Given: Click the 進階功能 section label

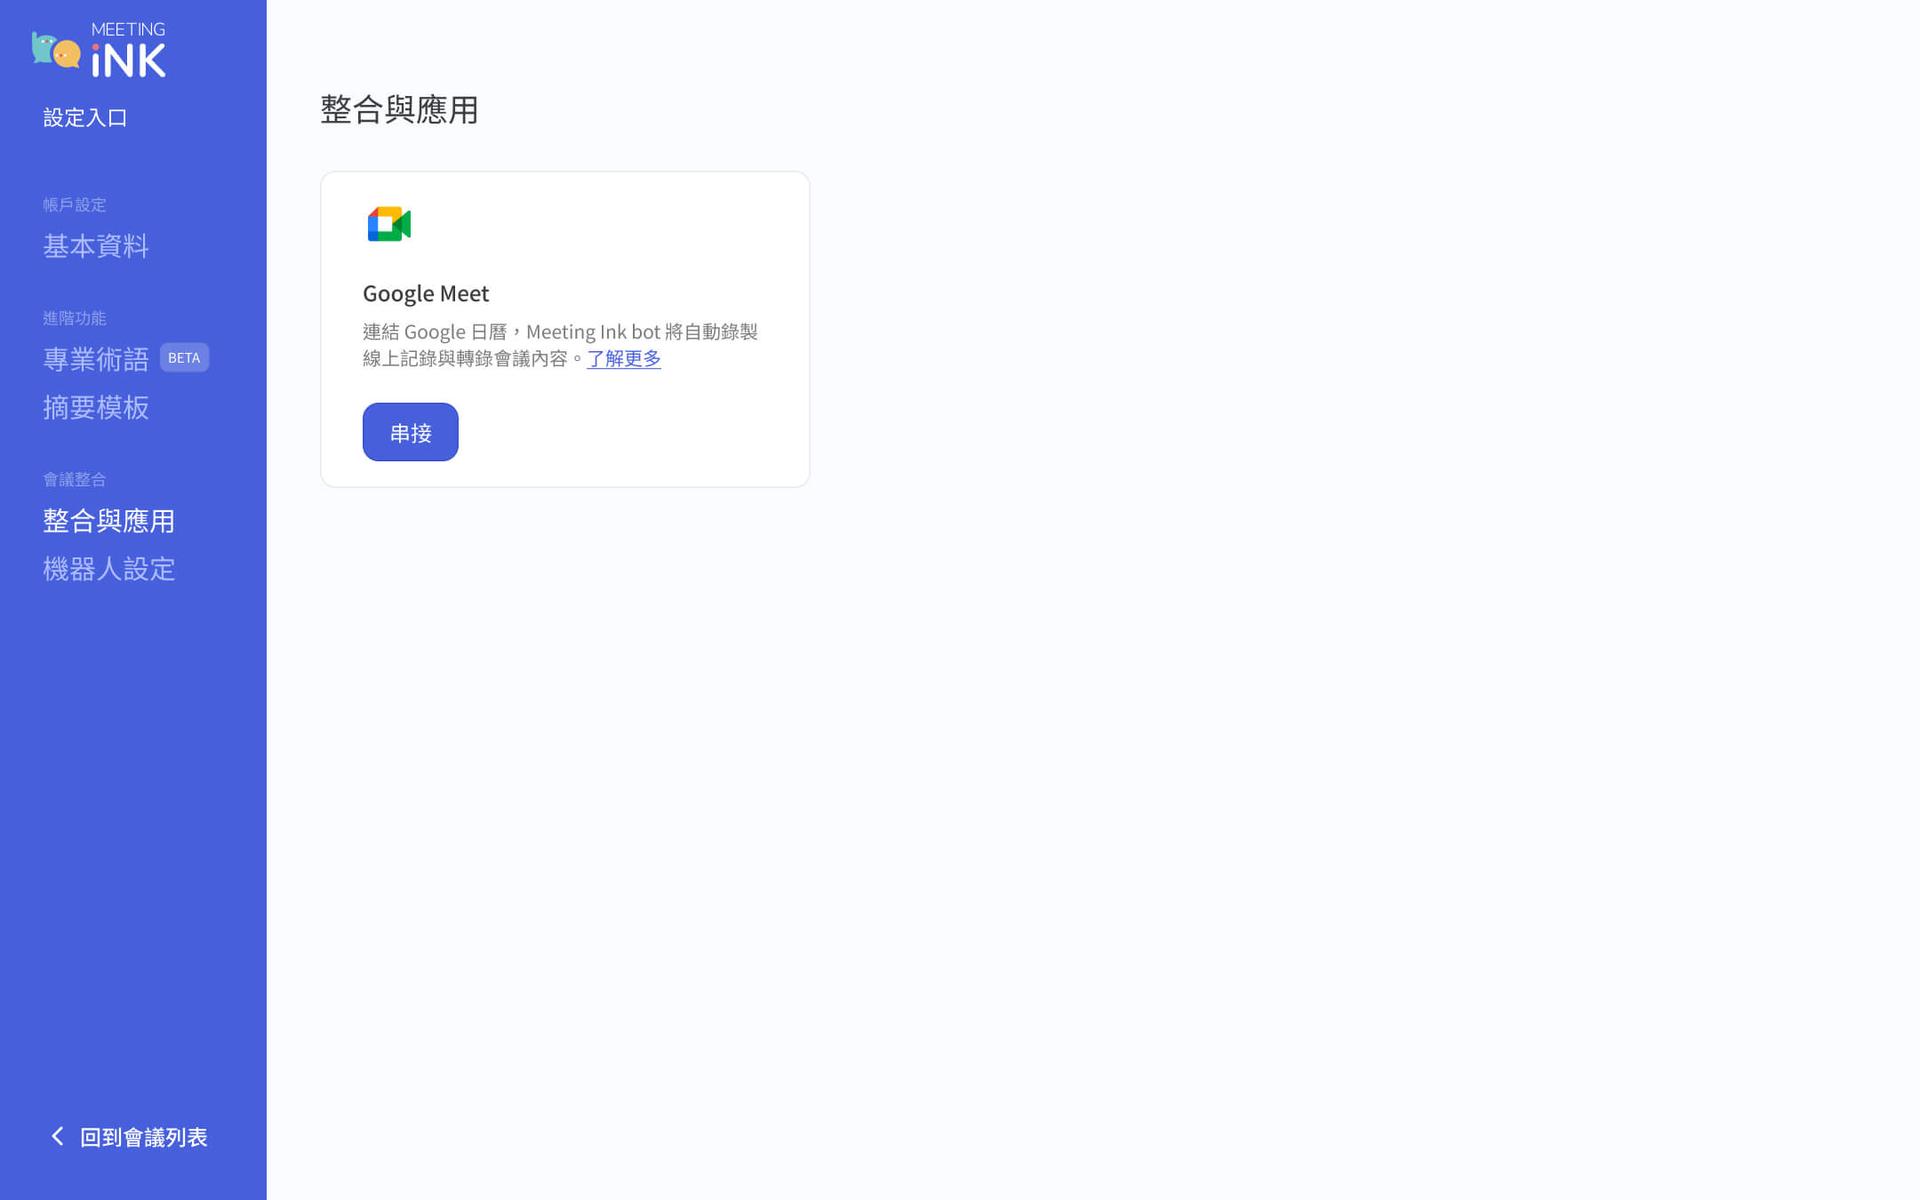Looking at the screenshot, I should 74,318.
